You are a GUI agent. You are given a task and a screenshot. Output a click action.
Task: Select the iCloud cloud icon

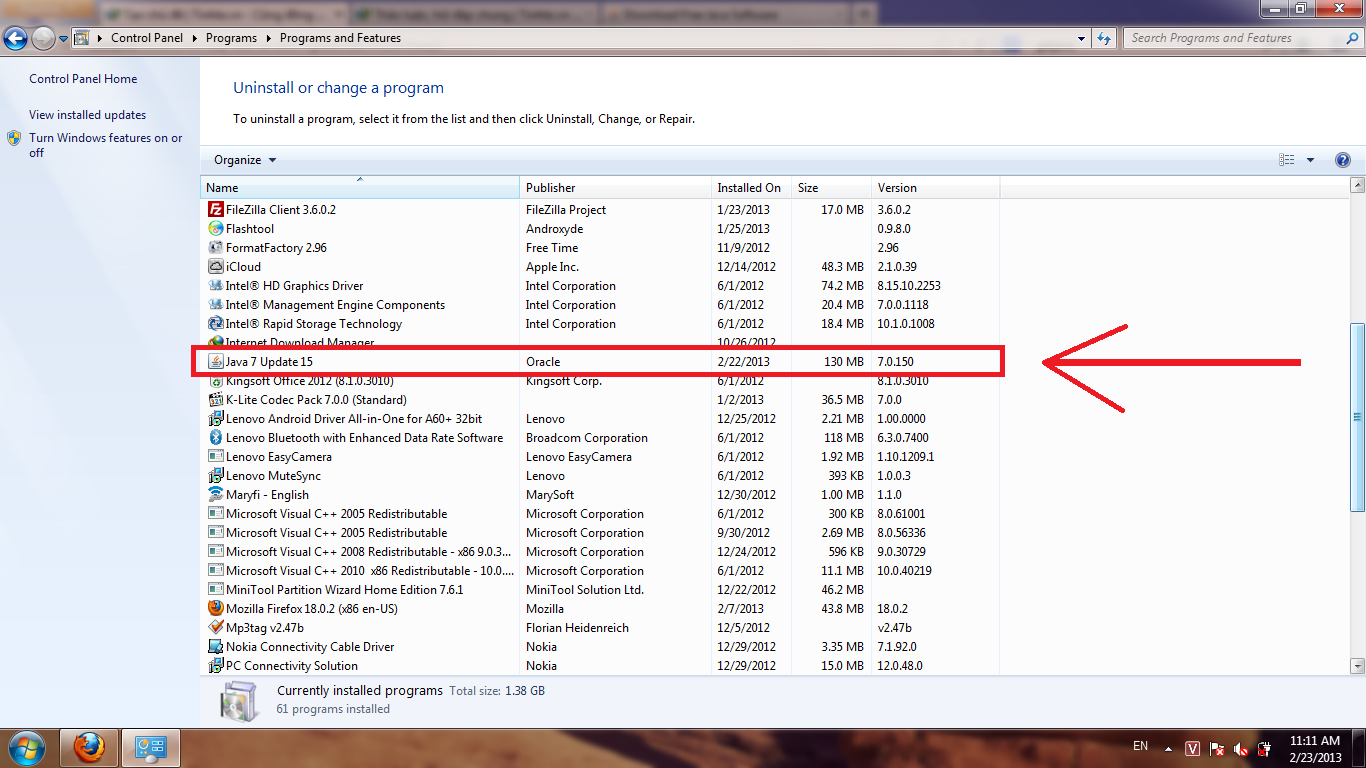click(215, 267)
